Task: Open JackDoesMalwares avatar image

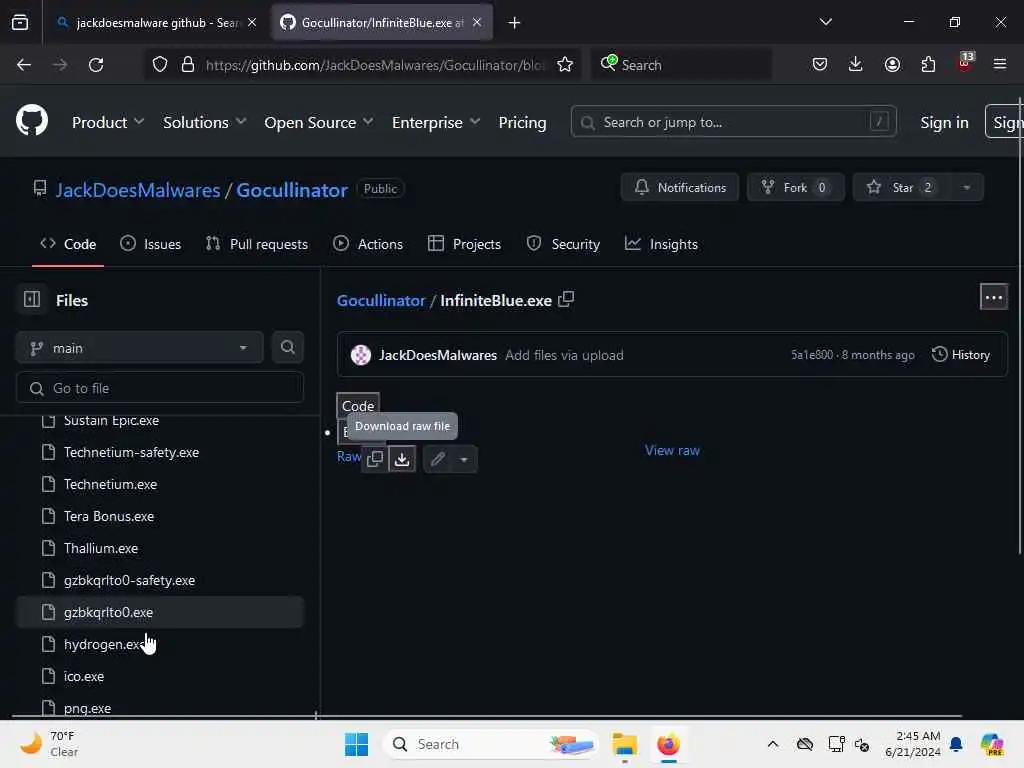Action: 360,355
